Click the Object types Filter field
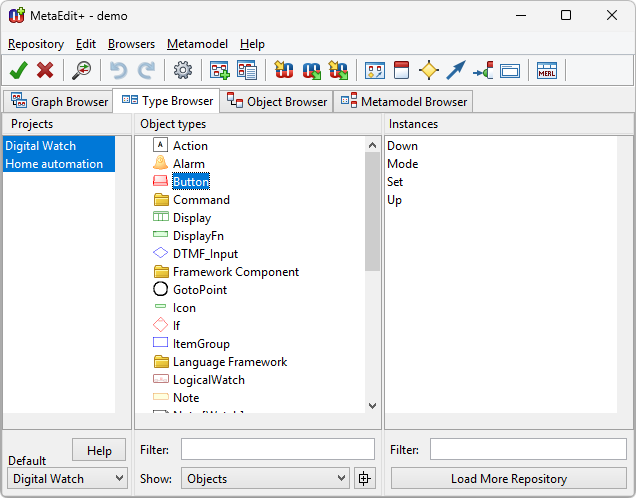Image resolution: width=636 pixels, height=498 pixels. [x=277, y=450]
